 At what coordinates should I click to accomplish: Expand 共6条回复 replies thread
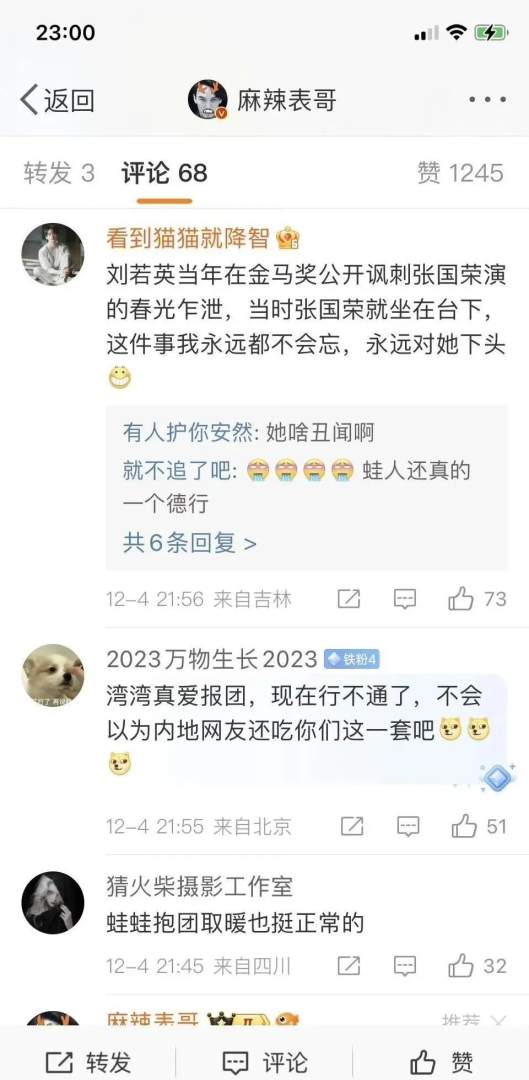click(x=189, y=543)
